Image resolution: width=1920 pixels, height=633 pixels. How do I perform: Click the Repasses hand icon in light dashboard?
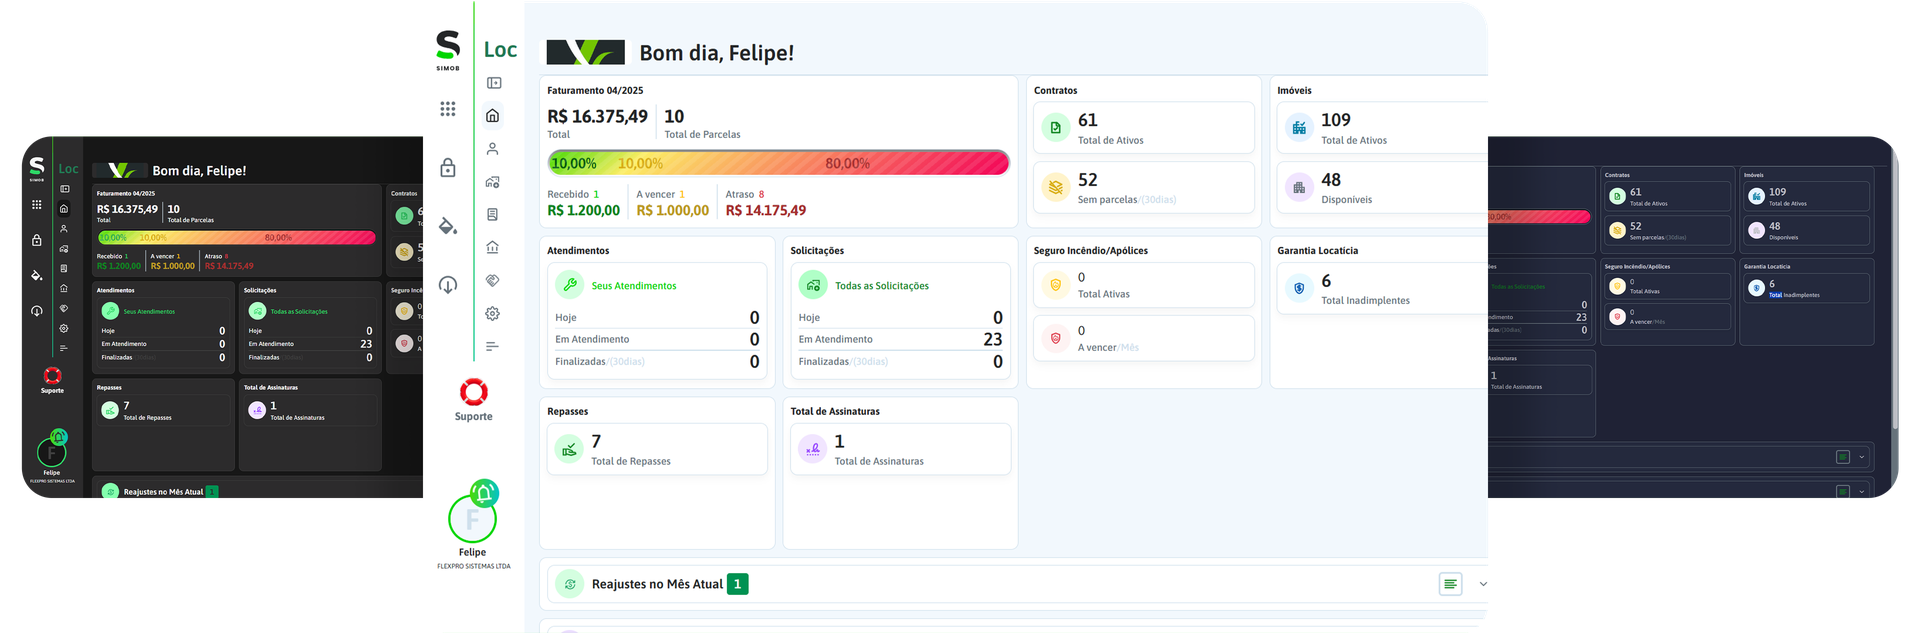coord(569,449)
